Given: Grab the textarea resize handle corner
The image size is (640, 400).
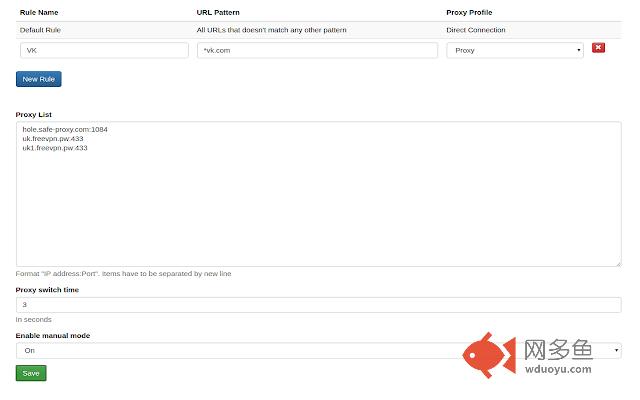Looking at the screenshot, I should pos(618,264).
